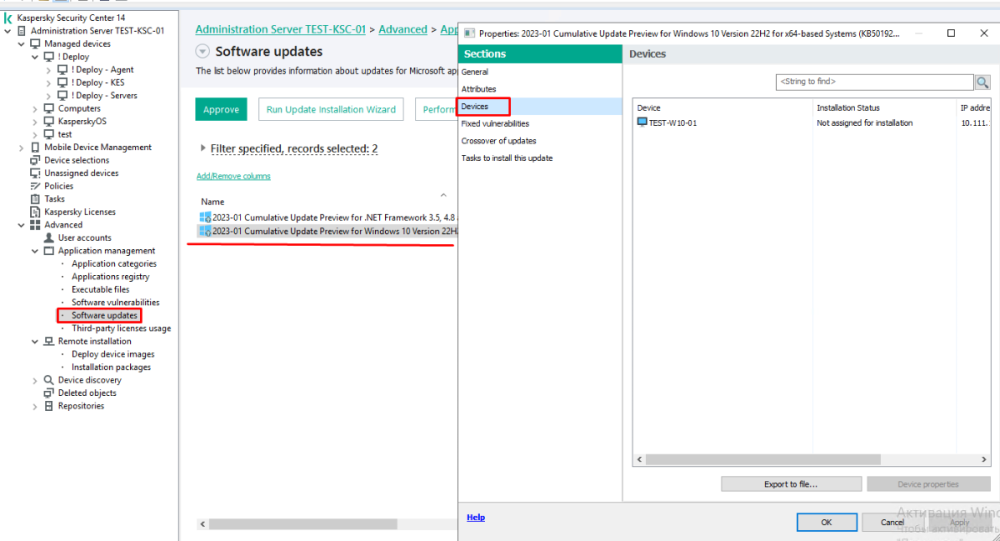Collapse the Managed devices tree node
The height and width of the screenshot is (541, 1000).
pyautogui.click(x=21, y=44)
